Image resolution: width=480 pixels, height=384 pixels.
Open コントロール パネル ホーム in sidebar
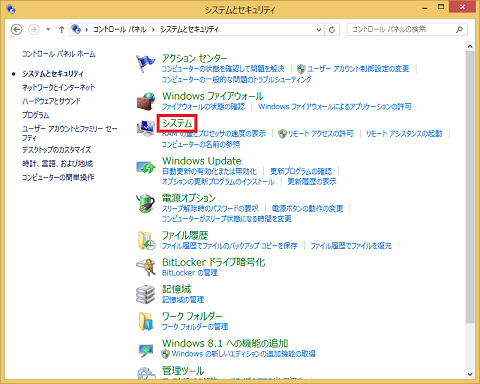coord(59,54)
